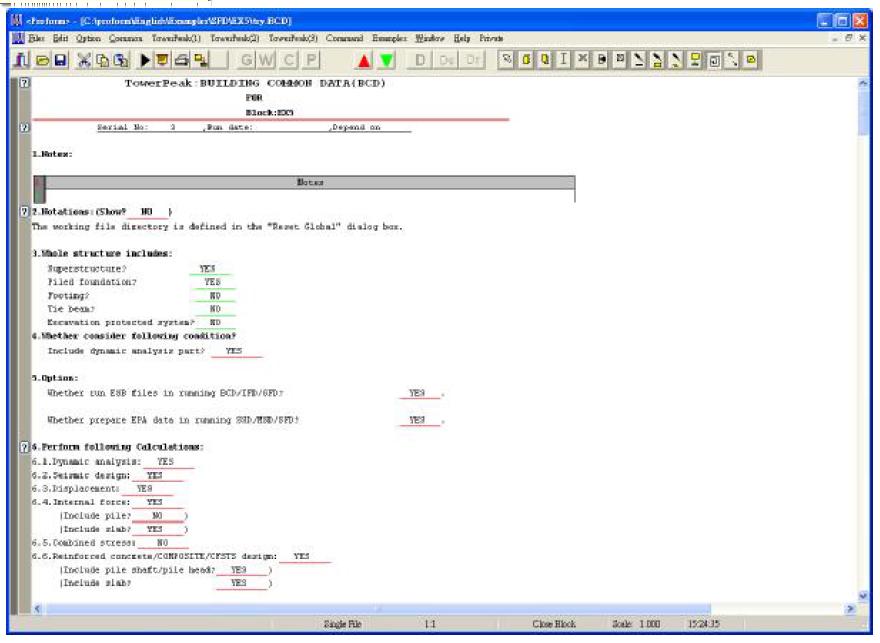Open the TowerPeak(1) menu
The image size is (880, 643).
(176, 38)
